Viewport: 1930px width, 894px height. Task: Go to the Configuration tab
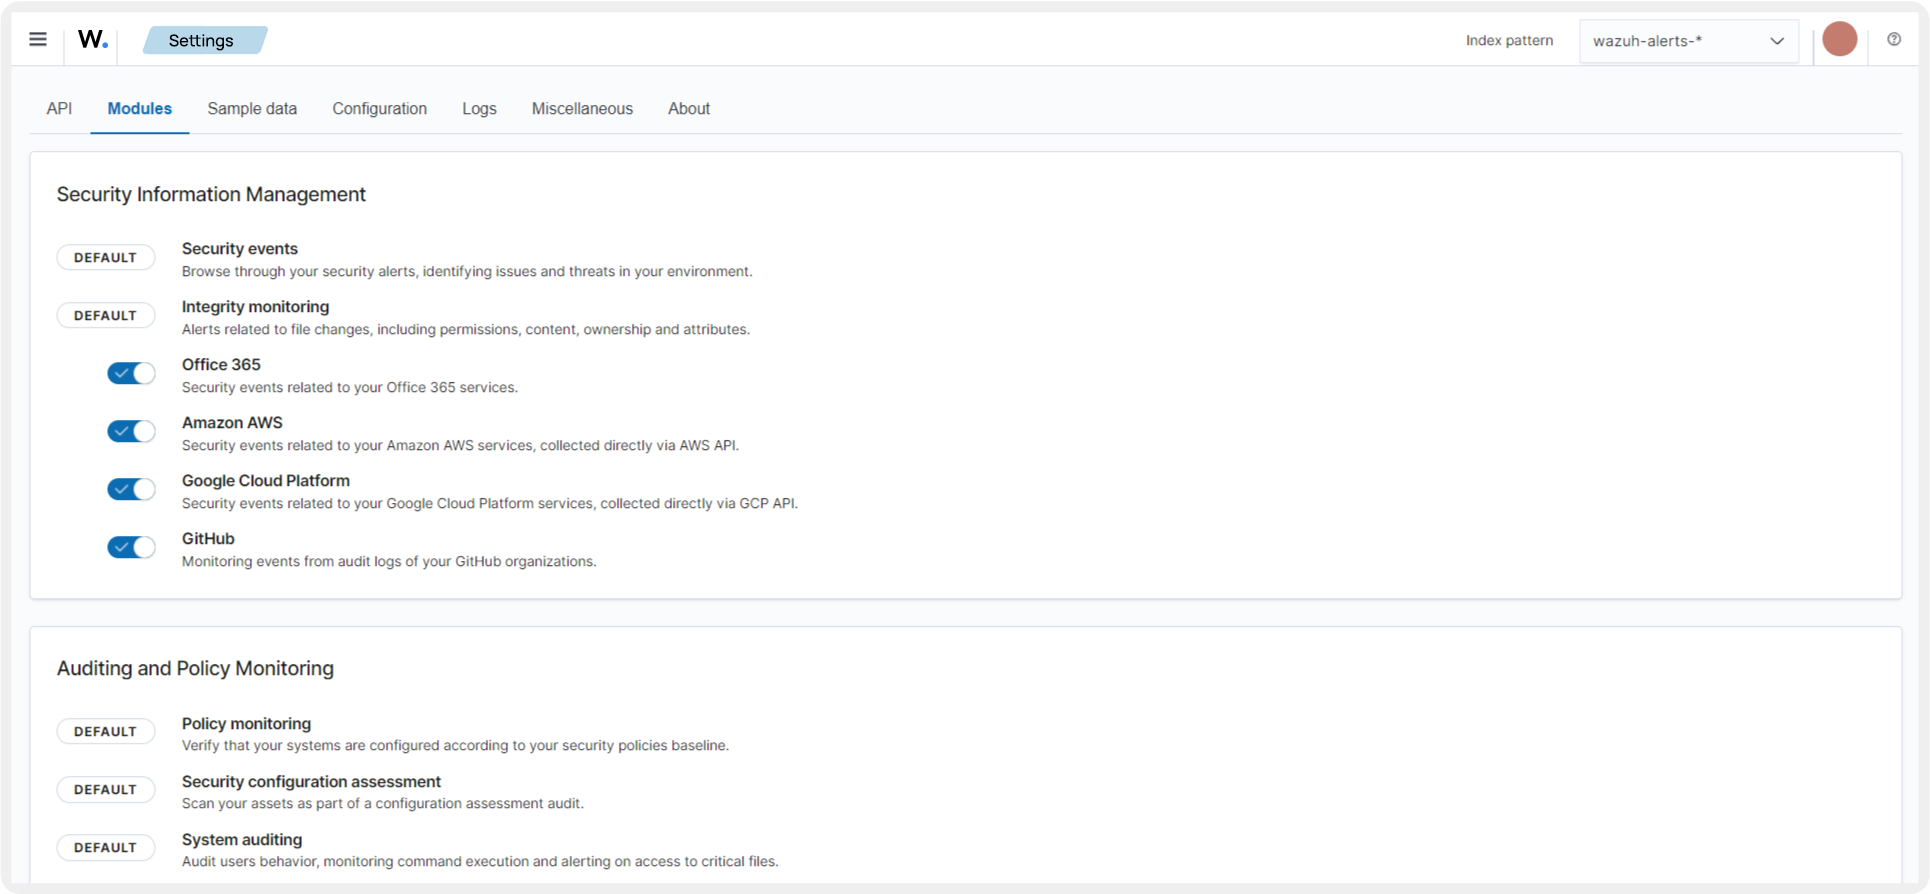pos(379,109)
